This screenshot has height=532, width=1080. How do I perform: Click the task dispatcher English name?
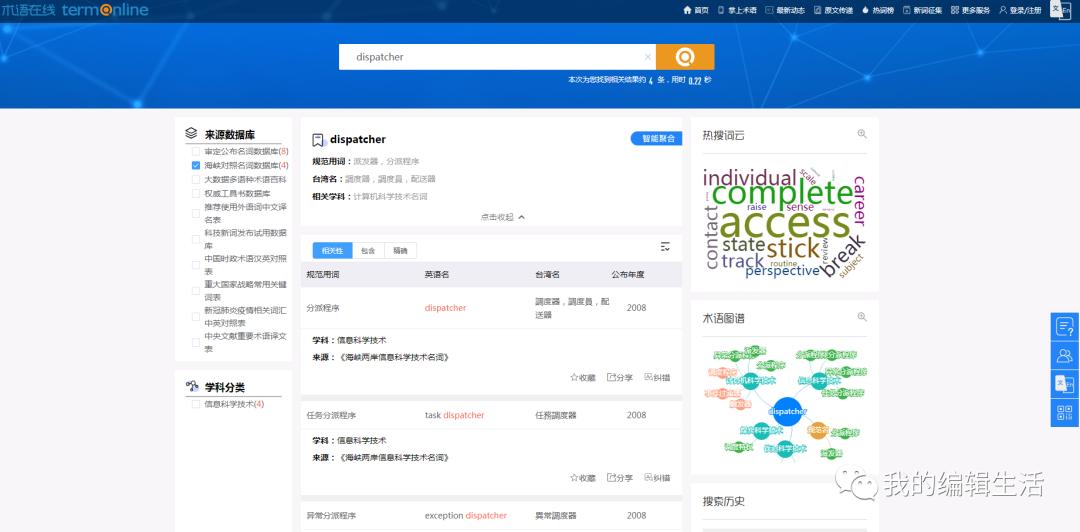point(455,416)
